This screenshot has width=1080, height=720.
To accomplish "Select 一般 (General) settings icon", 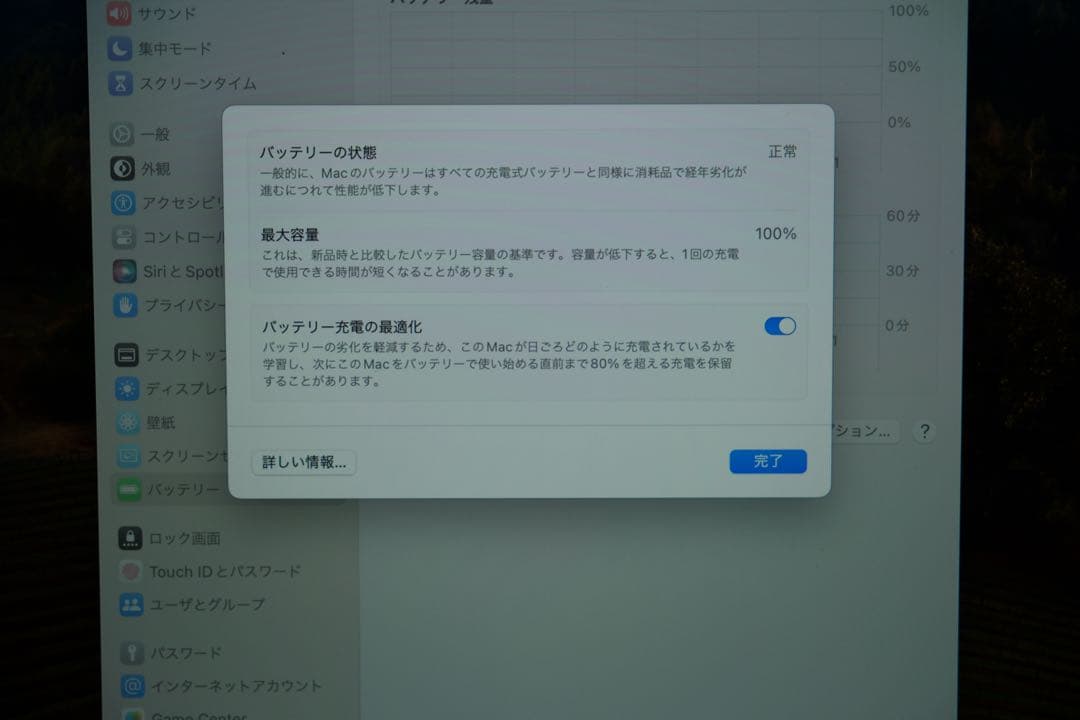I will (x=160, y=134).
